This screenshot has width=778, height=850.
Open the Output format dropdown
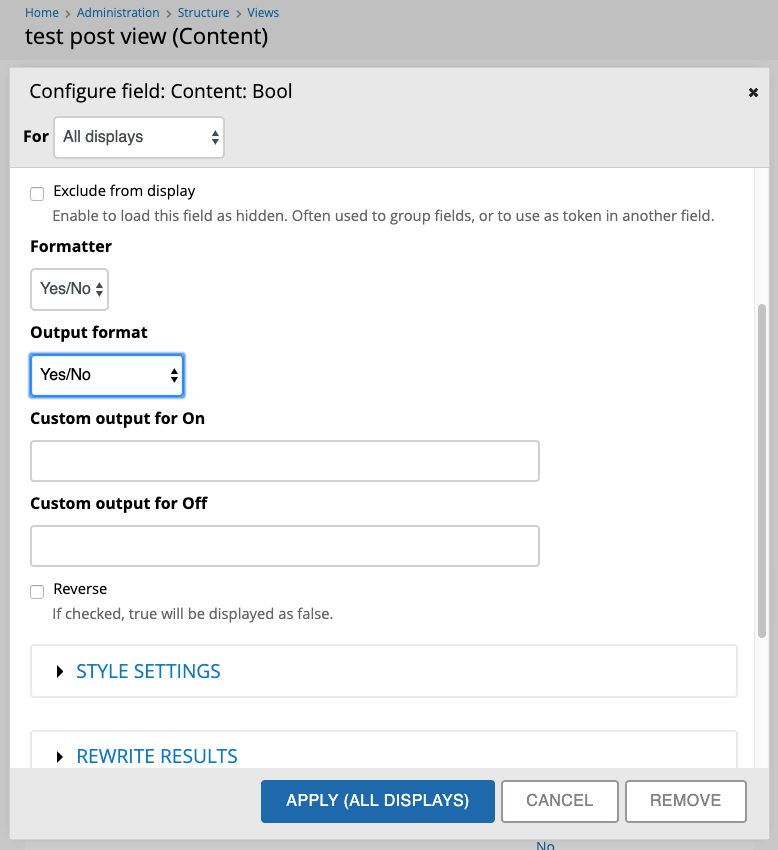tap(106, 375)
